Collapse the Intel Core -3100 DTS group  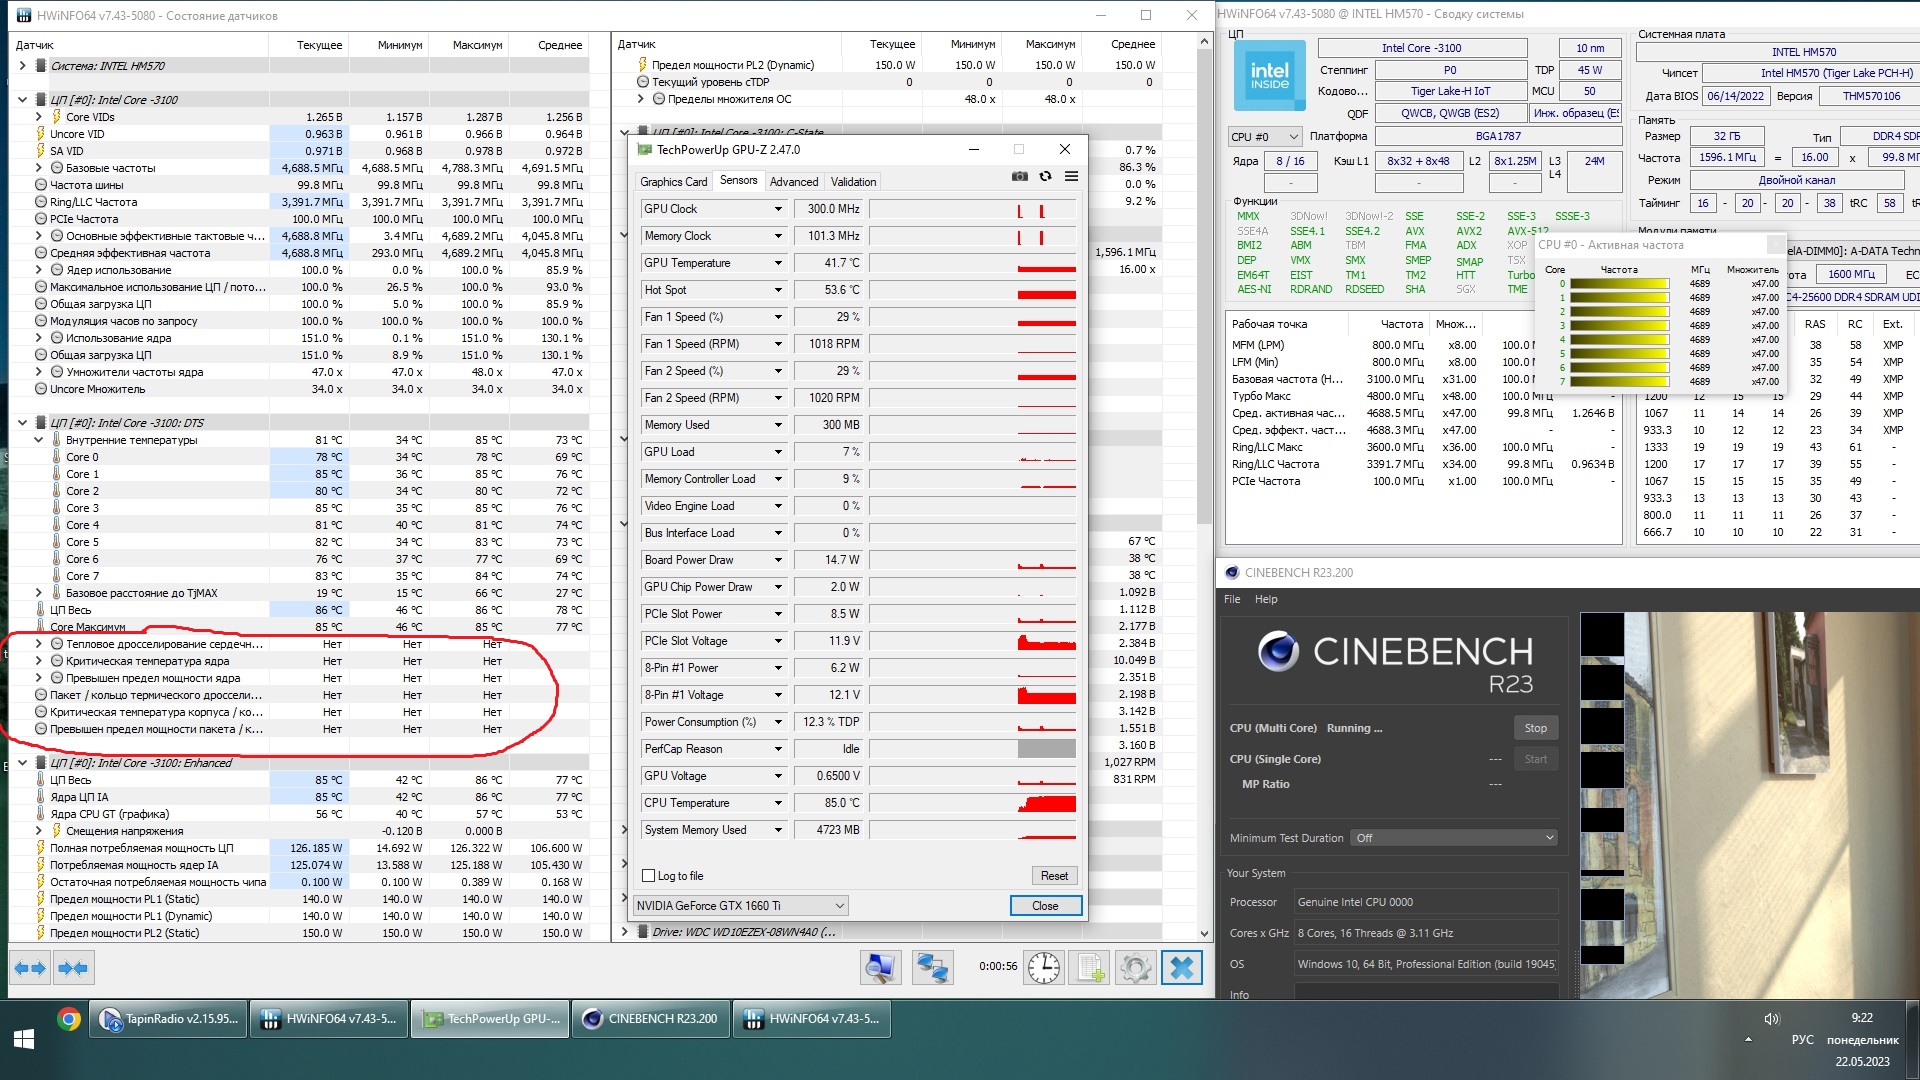tap(22, 423)
